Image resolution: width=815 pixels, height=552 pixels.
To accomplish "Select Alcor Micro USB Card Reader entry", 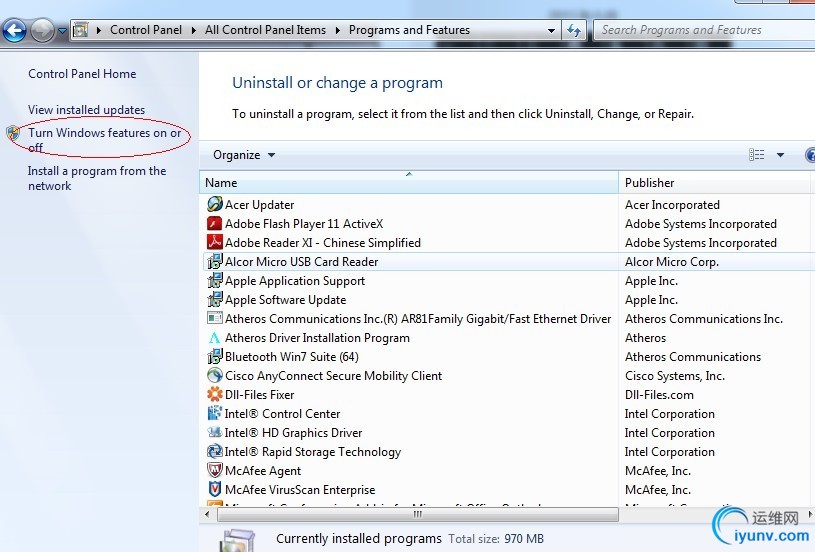I will coord(301,262).
